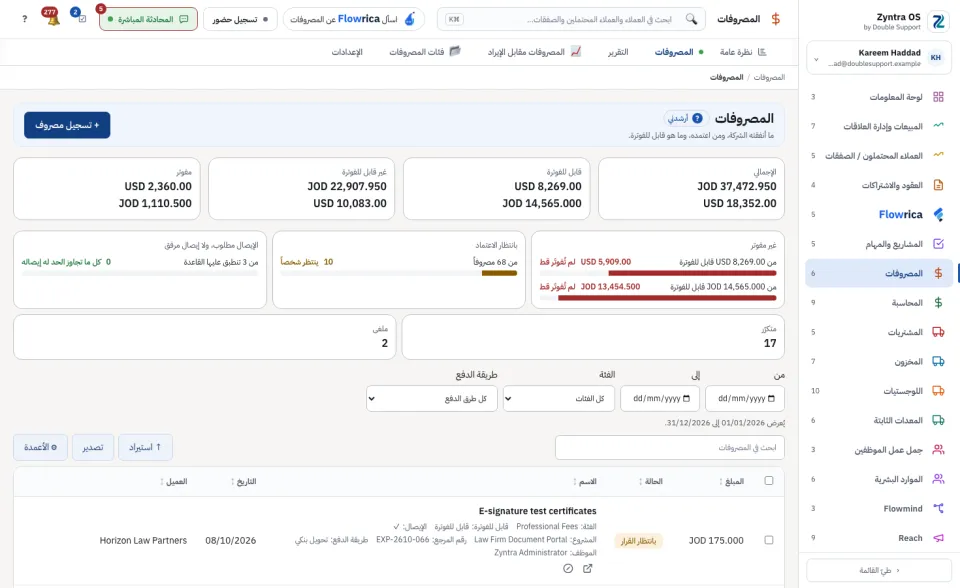Open العقود والاشتراكات document icon
960x588 pixels.
click(x=938, y=185)
